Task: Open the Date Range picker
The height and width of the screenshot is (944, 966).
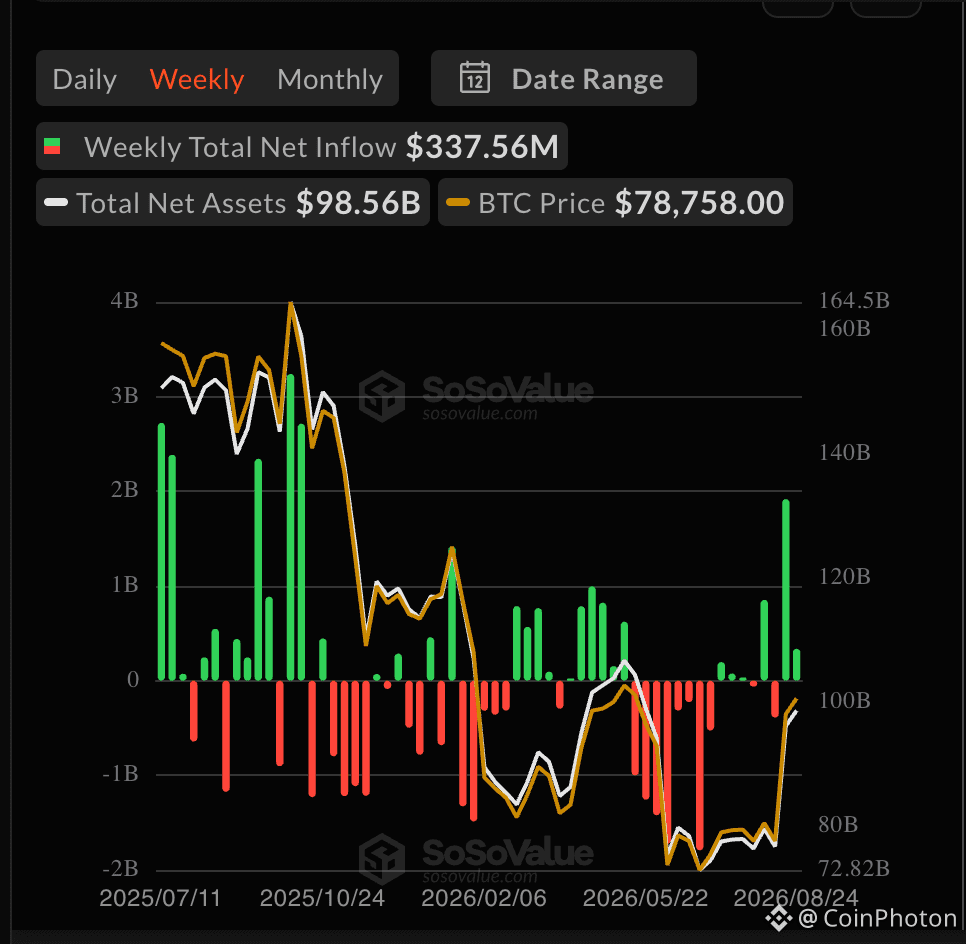Action: click(564, 78)
